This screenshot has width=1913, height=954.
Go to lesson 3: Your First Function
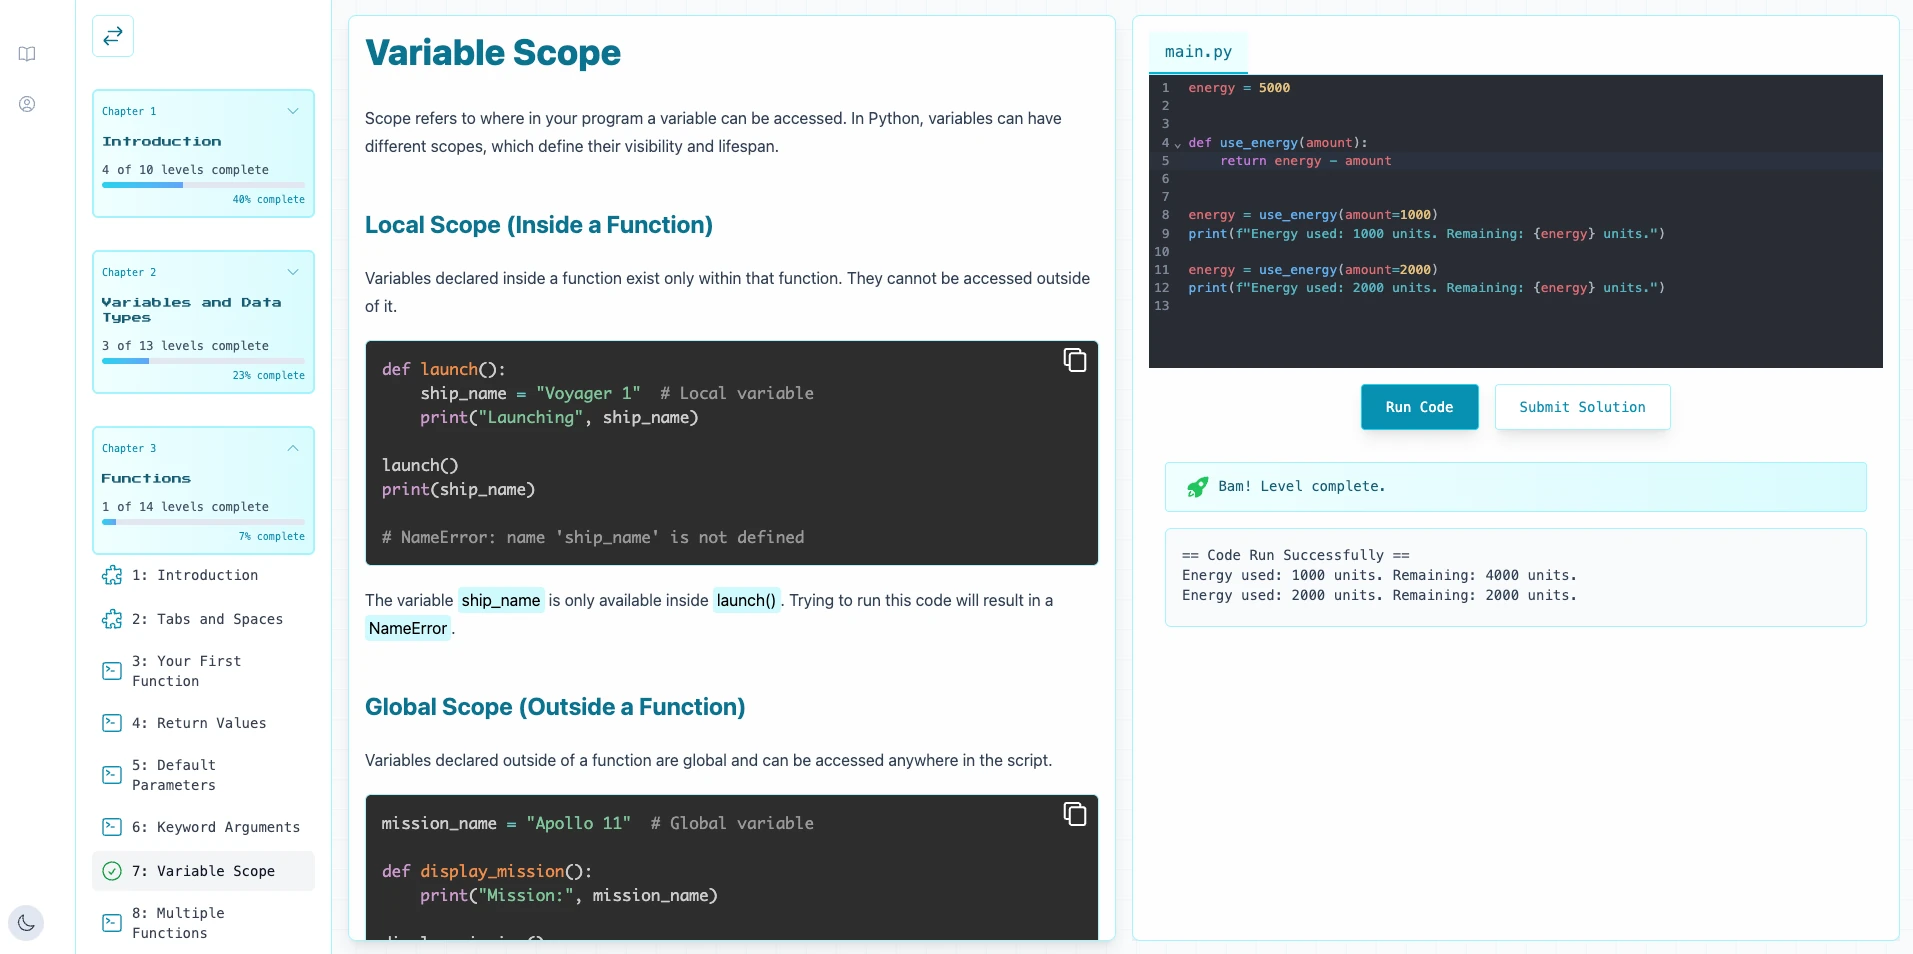pos(203,671)
